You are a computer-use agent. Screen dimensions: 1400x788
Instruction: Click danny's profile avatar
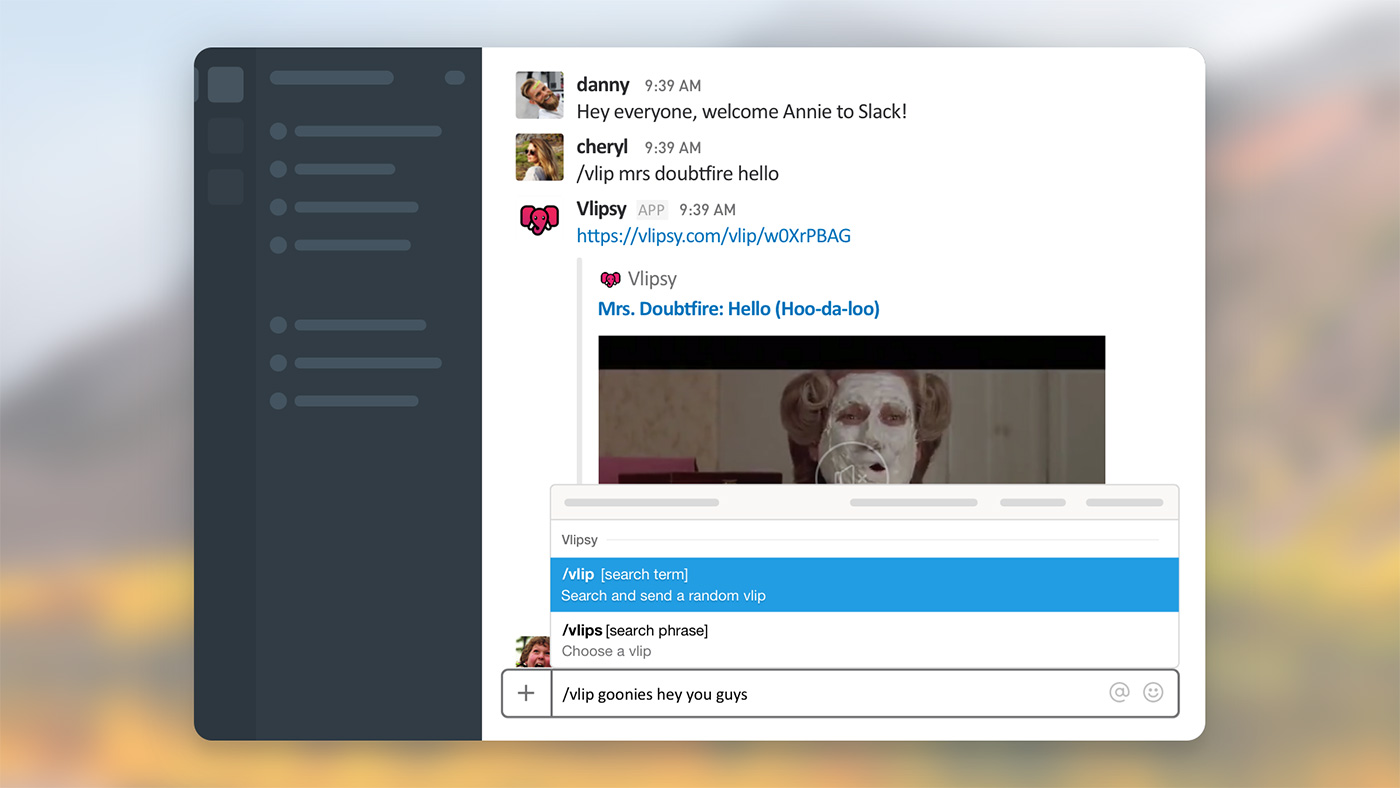click(x=539, y=95)
